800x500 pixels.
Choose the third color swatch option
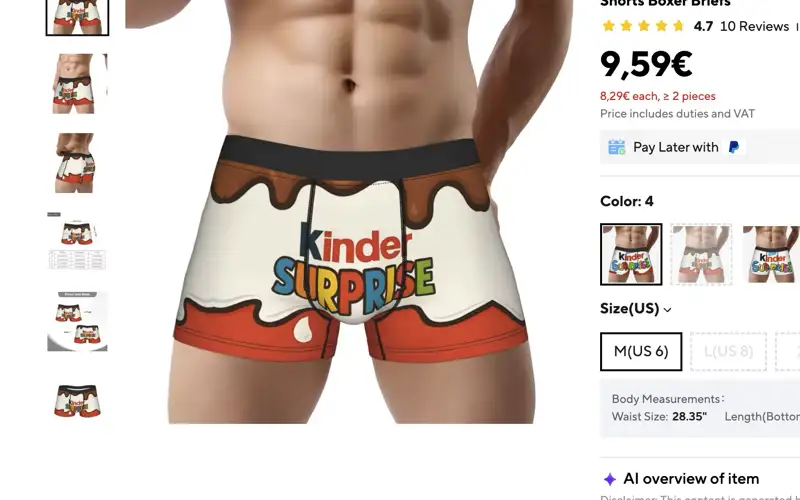pyautogui.click(x=771, y=254)
